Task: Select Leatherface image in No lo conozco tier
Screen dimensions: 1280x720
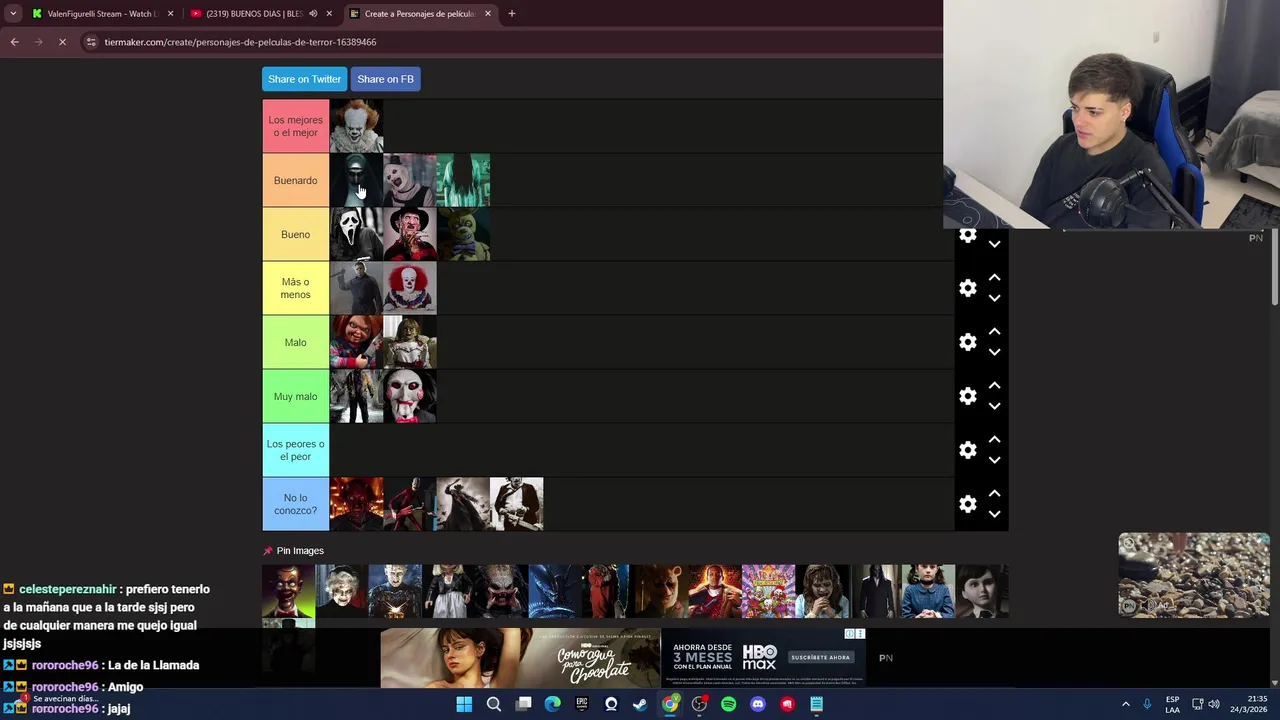Action: click(517, 504)
